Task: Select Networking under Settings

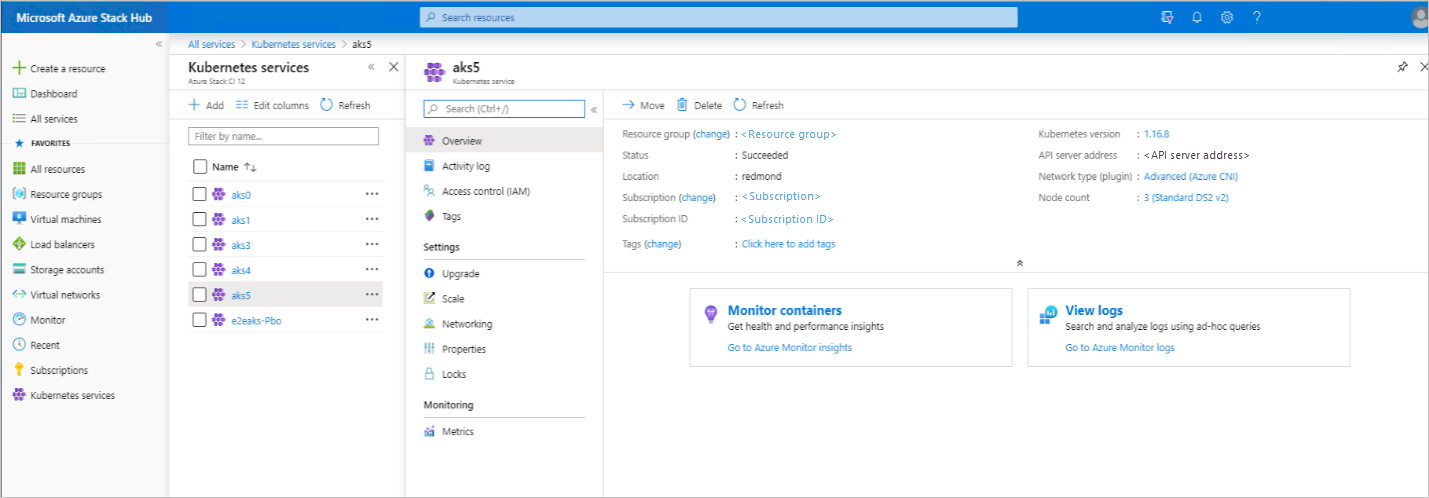Action: tap(466, 324)
